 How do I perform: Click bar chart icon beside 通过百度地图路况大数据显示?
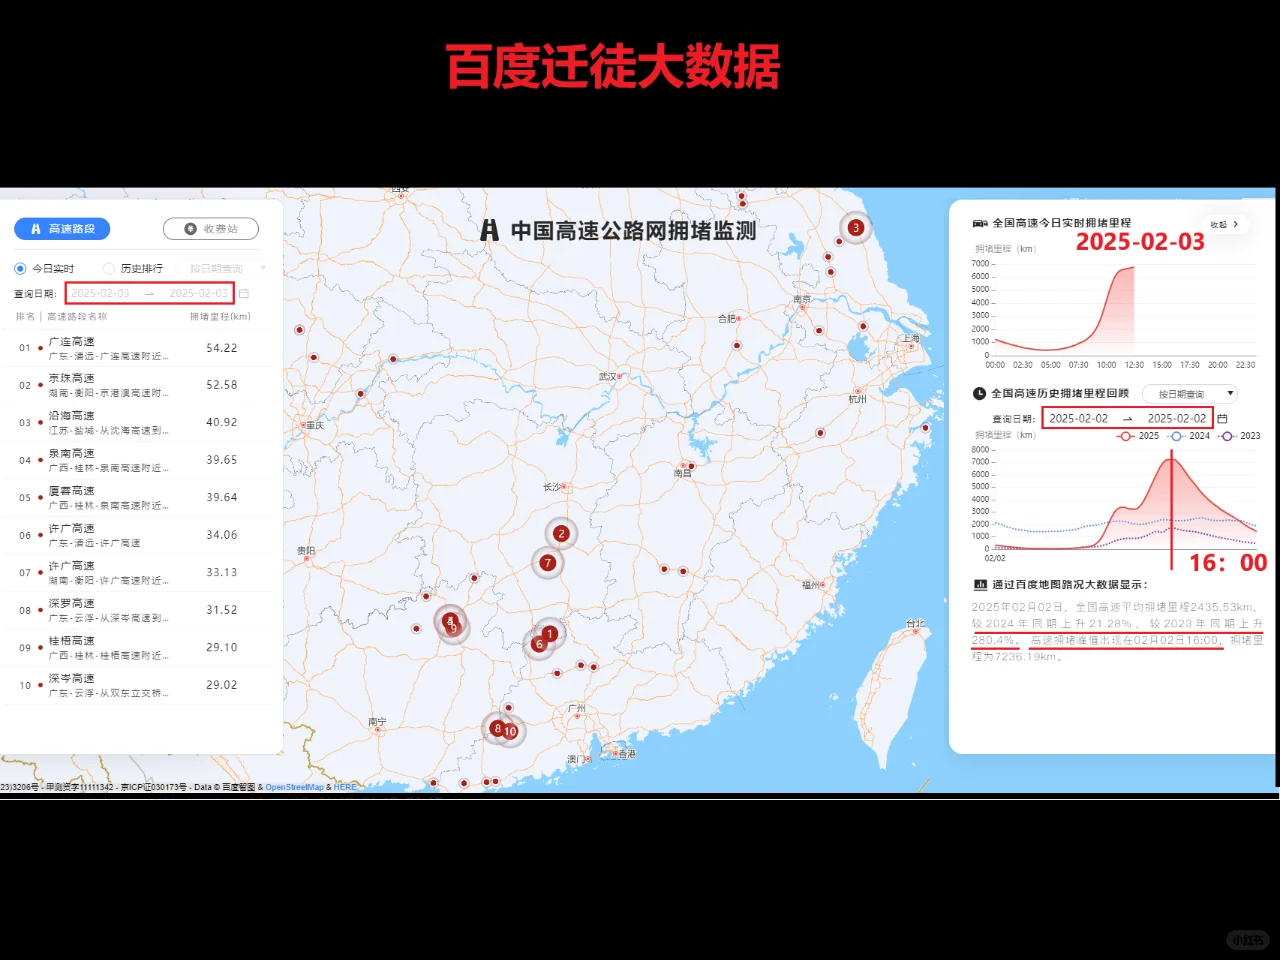click(x=980, y=584)
